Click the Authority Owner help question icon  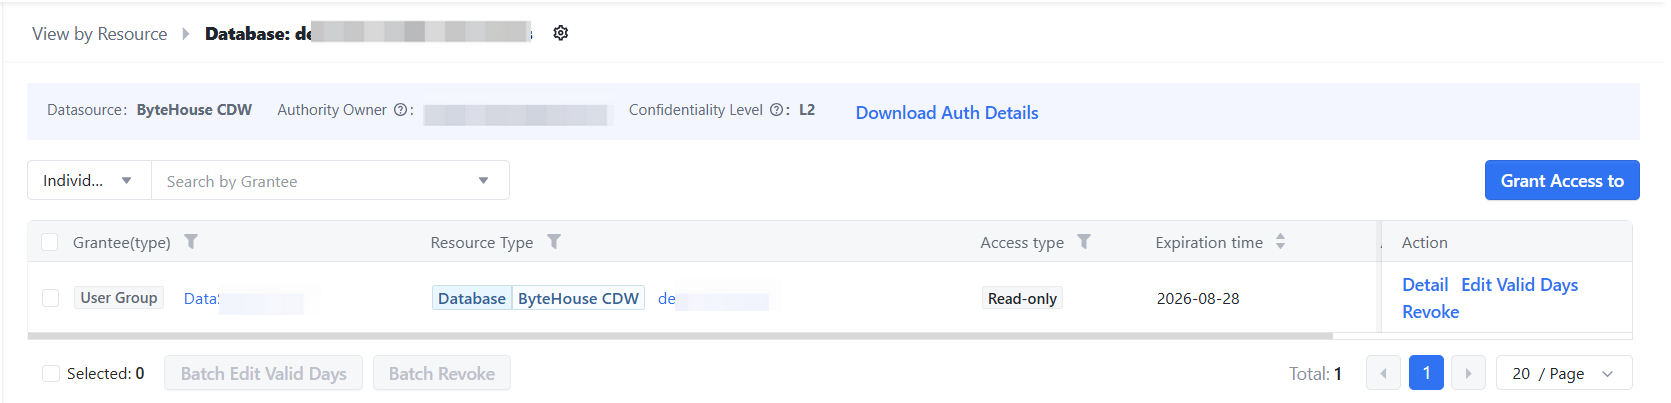[400, 110]
